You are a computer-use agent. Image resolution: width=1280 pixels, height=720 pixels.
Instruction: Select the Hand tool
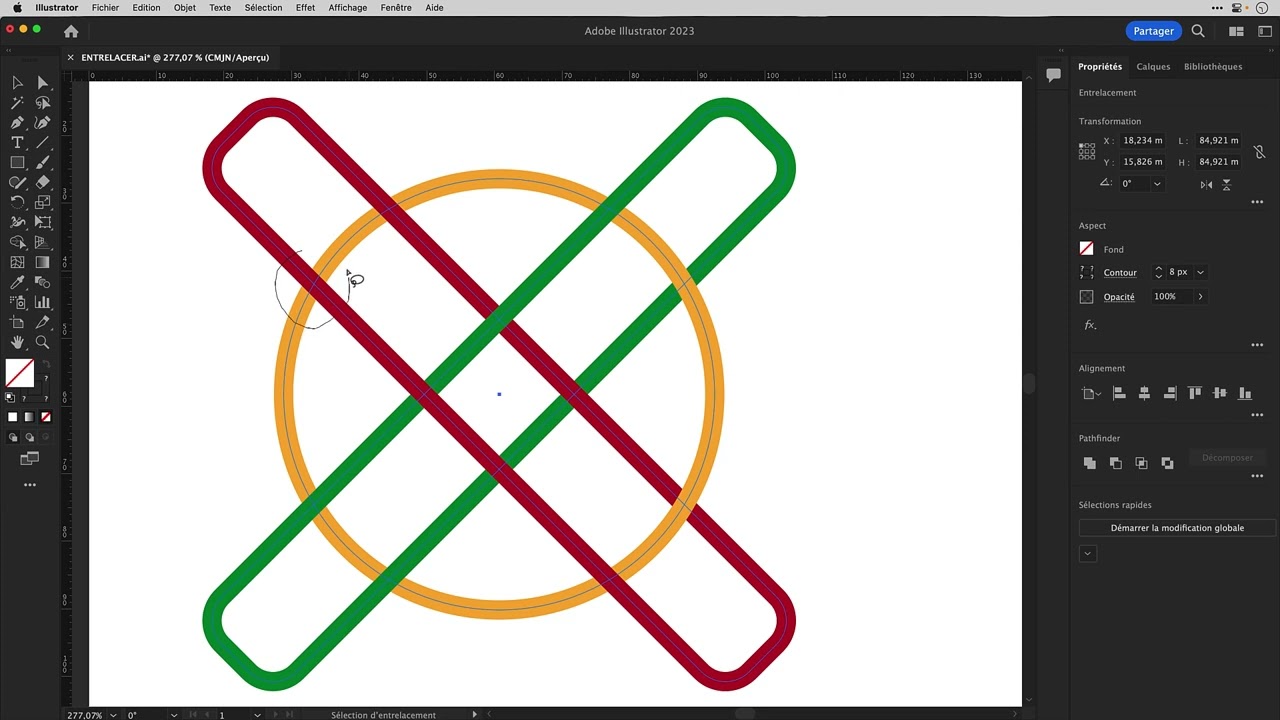17,343
